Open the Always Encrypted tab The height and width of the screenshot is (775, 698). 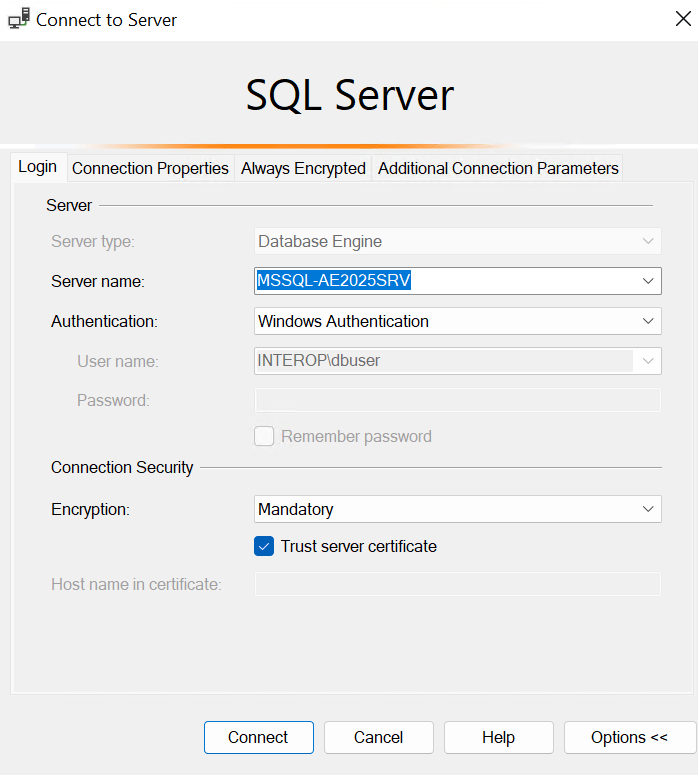(x=303, y=168)
